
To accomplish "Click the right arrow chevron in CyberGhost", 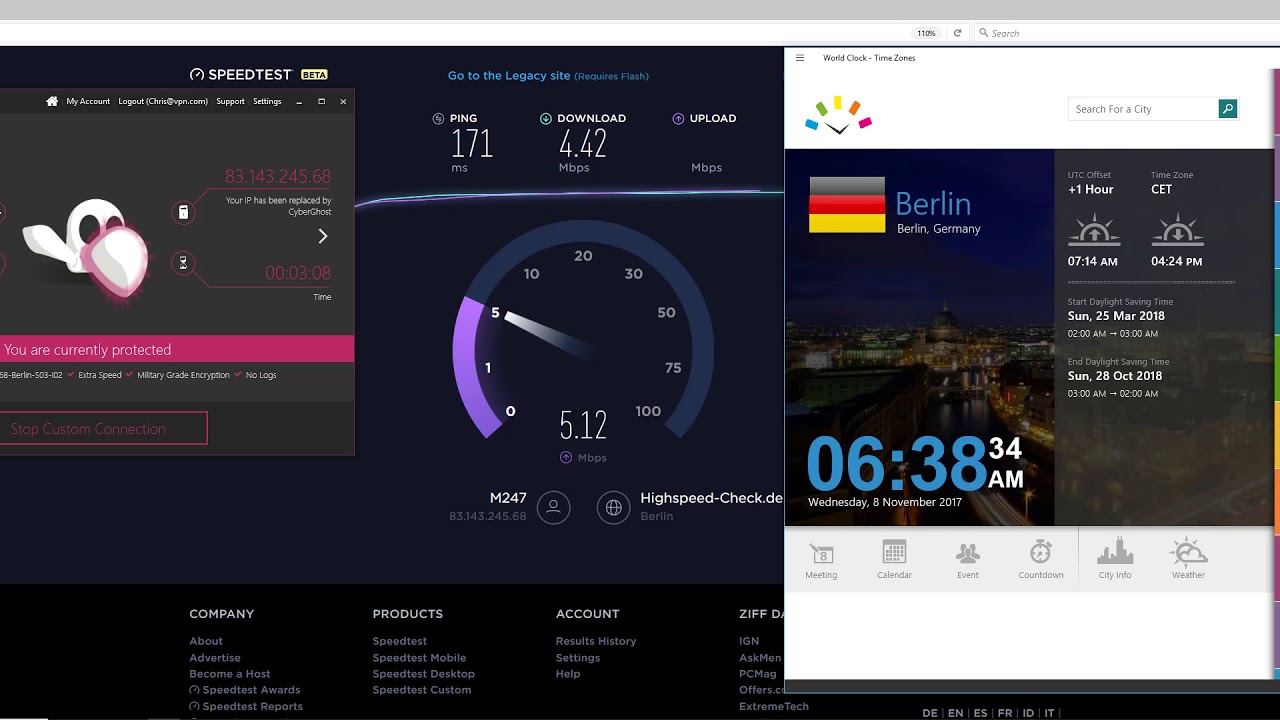I will [322, 236].
